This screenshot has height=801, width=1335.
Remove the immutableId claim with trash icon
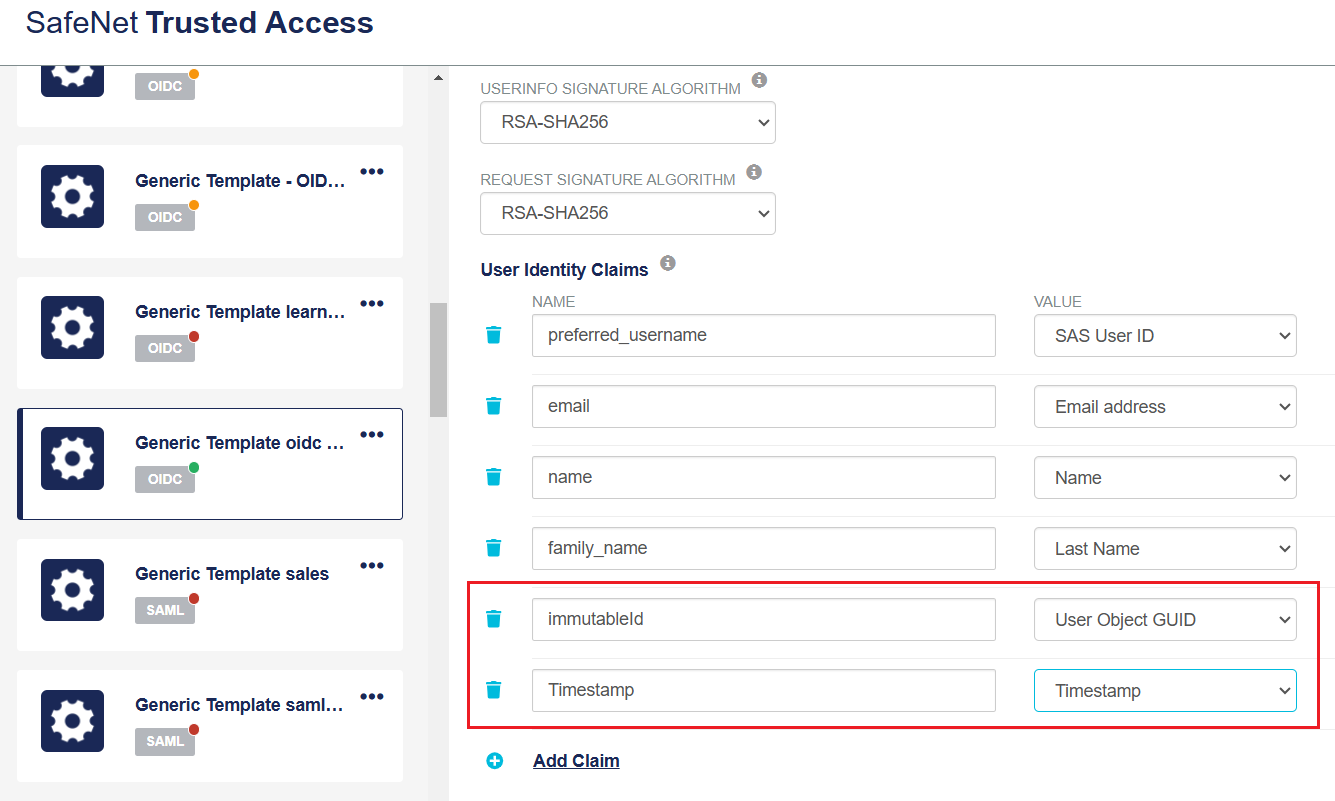coord(493,619)
